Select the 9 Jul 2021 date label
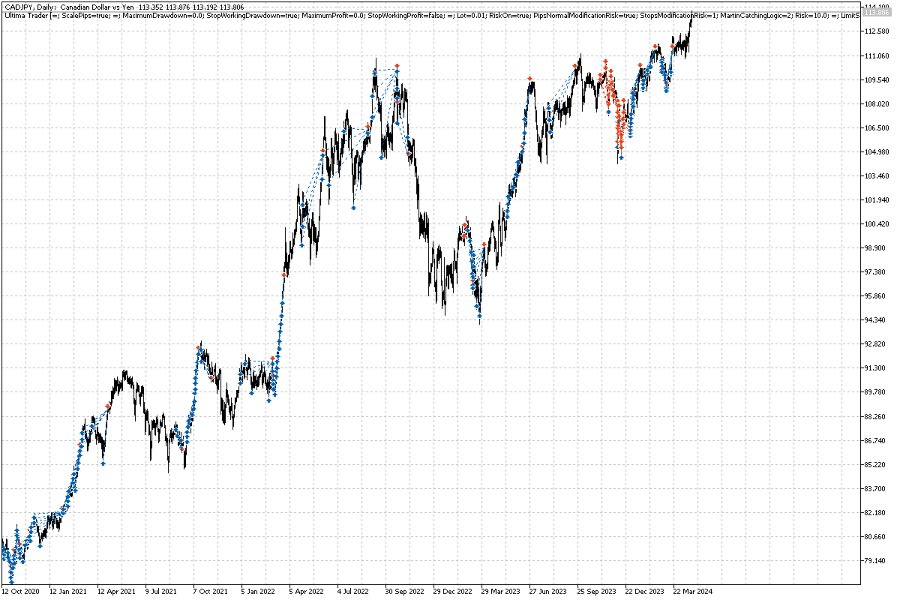 [x=161, y=591]
